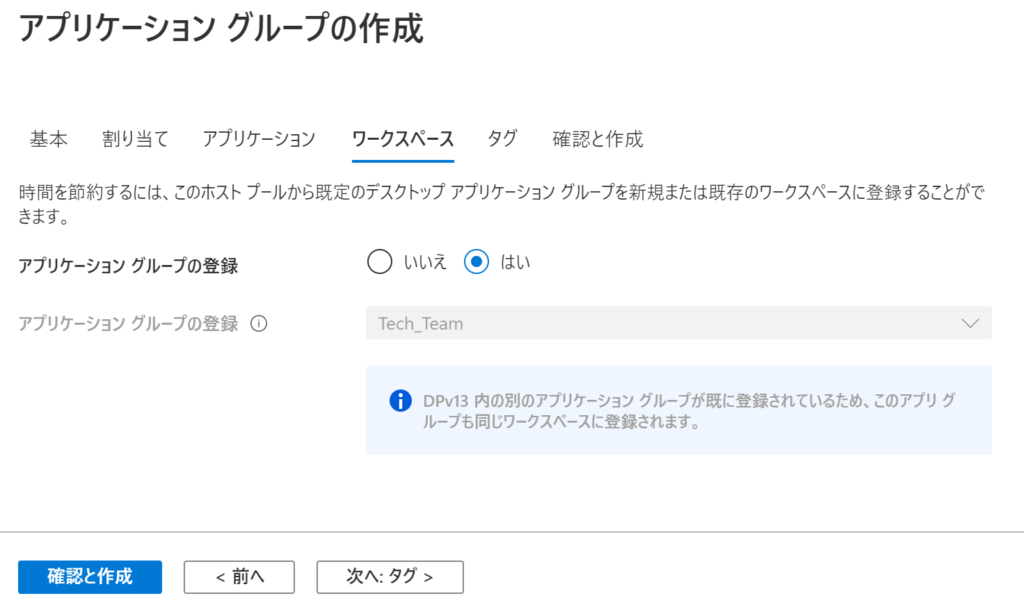Click the blue information icon in the notice box

tap(400, 400)
